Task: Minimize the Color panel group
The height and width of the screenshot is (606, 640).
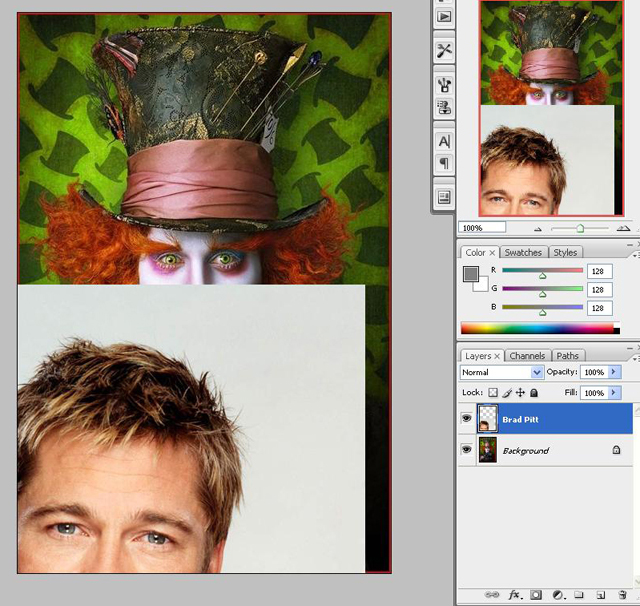Action: click(630, 244)
